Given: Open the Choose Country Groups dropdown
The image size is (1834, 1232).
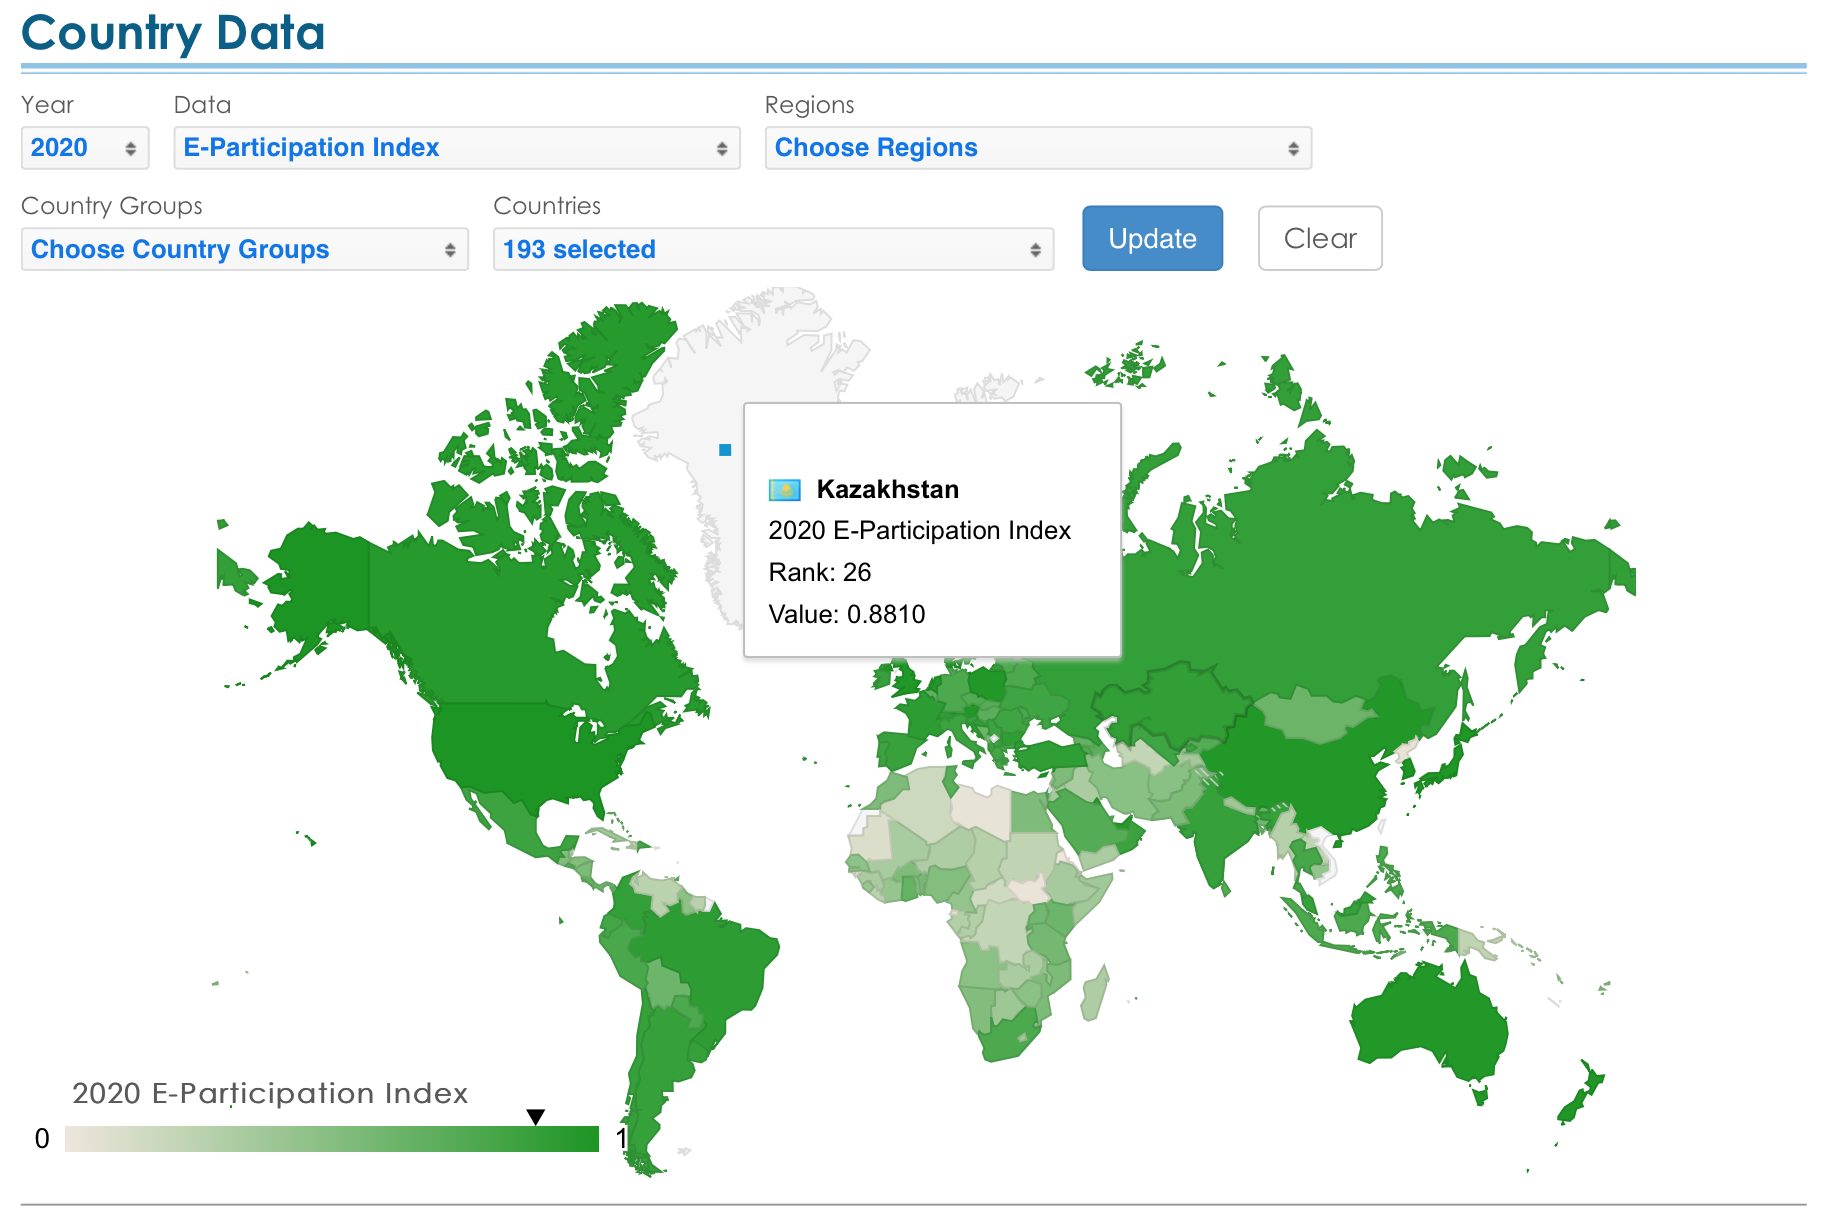Looking at the screenshot, I should coord(244,250).
